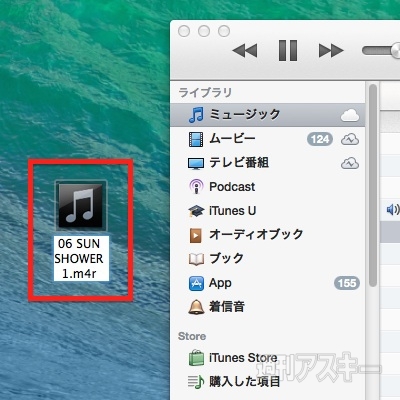Close the iTunes window

[x=184, y=31]
